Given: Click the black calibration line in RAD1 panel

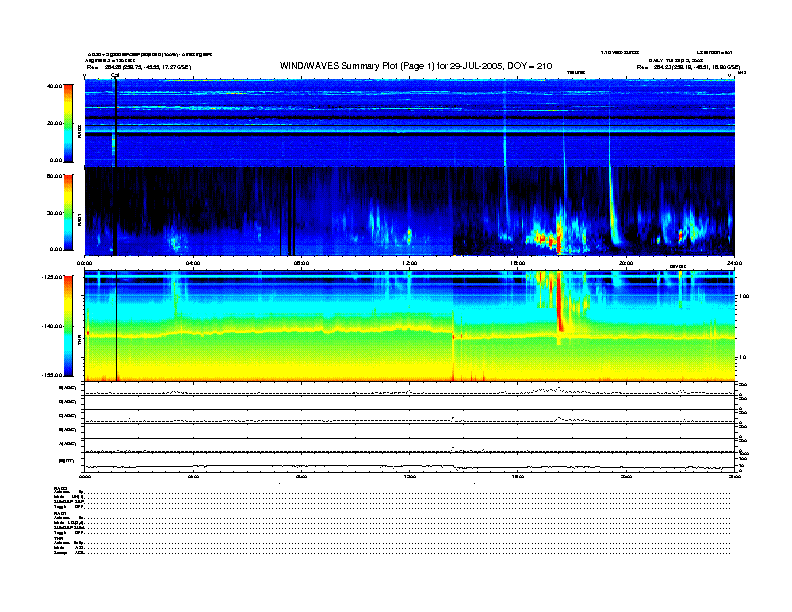Looking at the screenshot, I should (115, 211).
